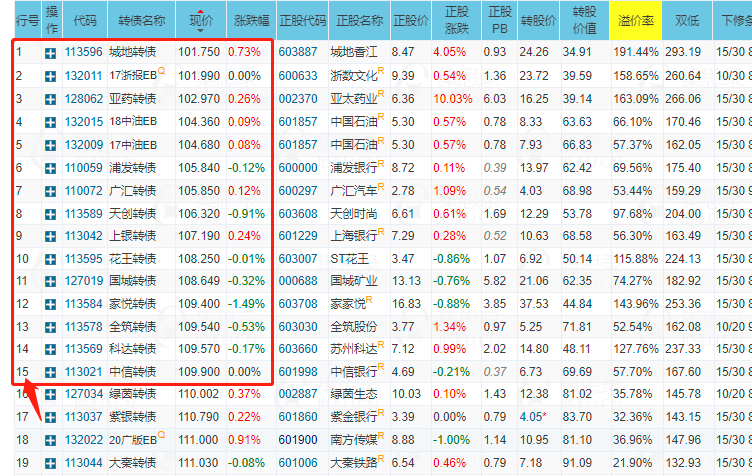Viewport: 752px width, 476px height.
Task: Open bond code 128062
Action: pyautogui.click(x=83, y=99)
